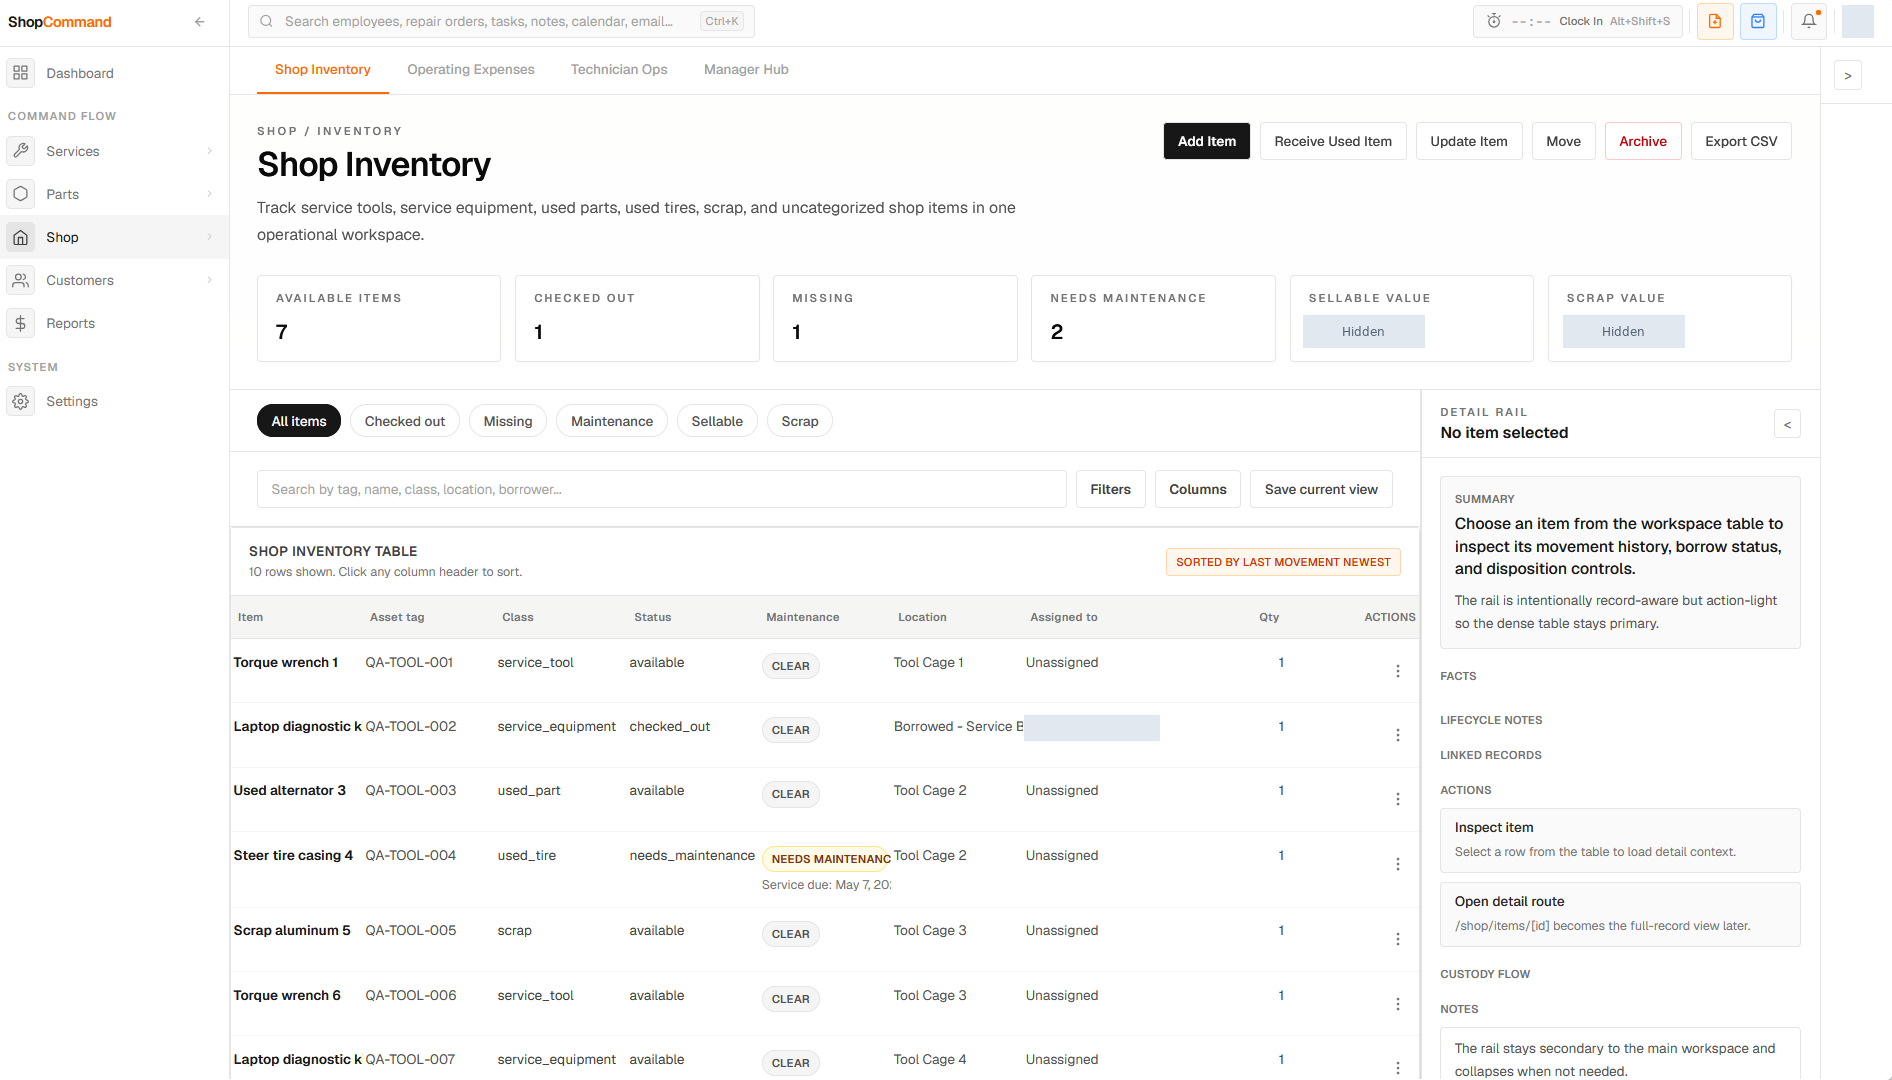
Task: Filter by Scrap items
Action: click(800, 421)
